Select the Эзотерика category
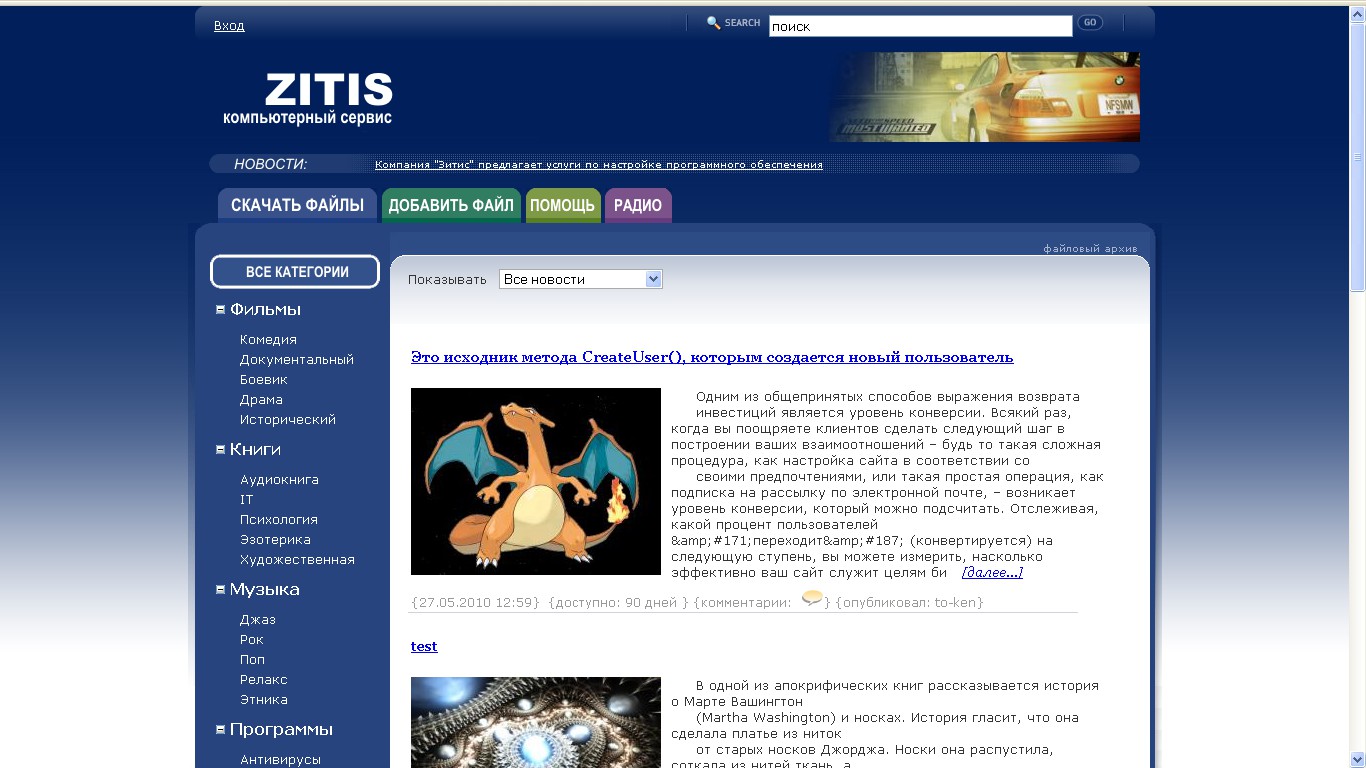This screenshot has height=768, width=1366. (x=275, y=540)
